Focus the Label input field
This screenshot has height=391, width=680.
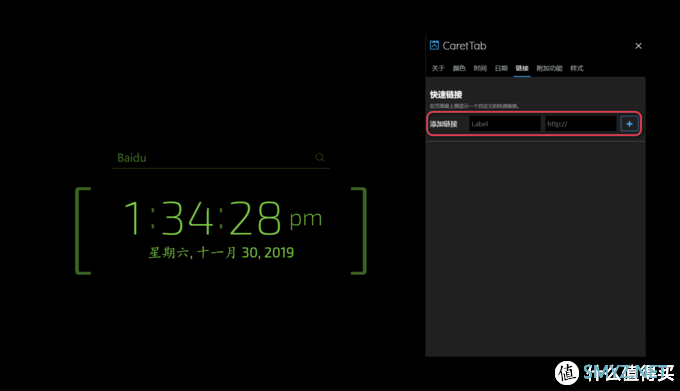pyautogui.click(x=504, y=124)
